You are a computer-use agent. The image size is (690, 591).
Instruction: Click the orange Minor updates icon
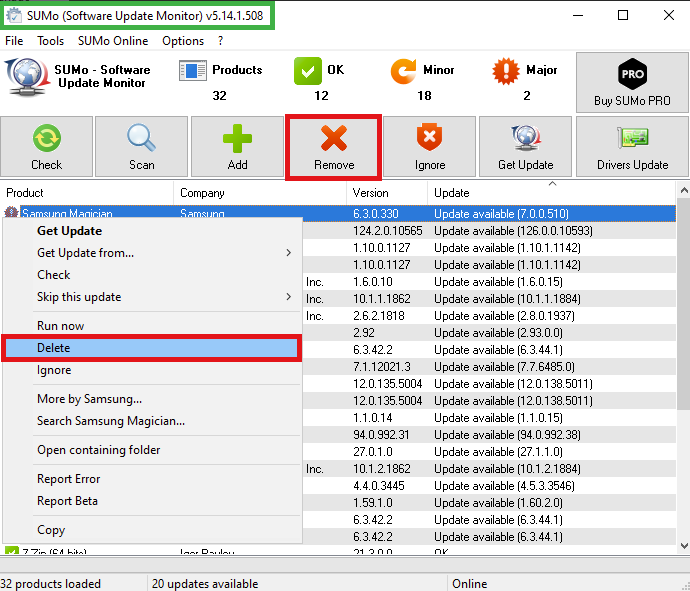click(403, 71)
